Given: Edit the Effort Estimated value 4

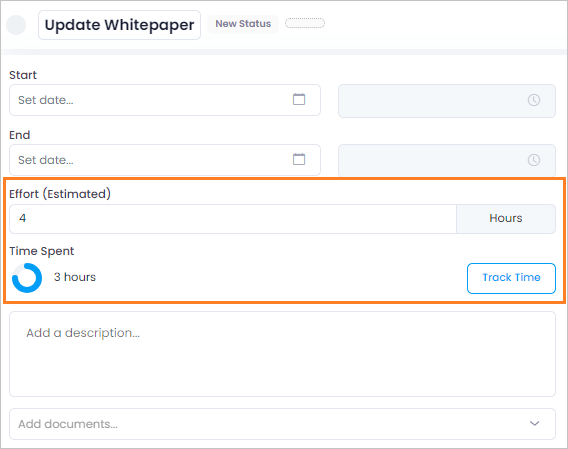Looking at the screenshot, I should pyautogui.click(x=233, y=219).
